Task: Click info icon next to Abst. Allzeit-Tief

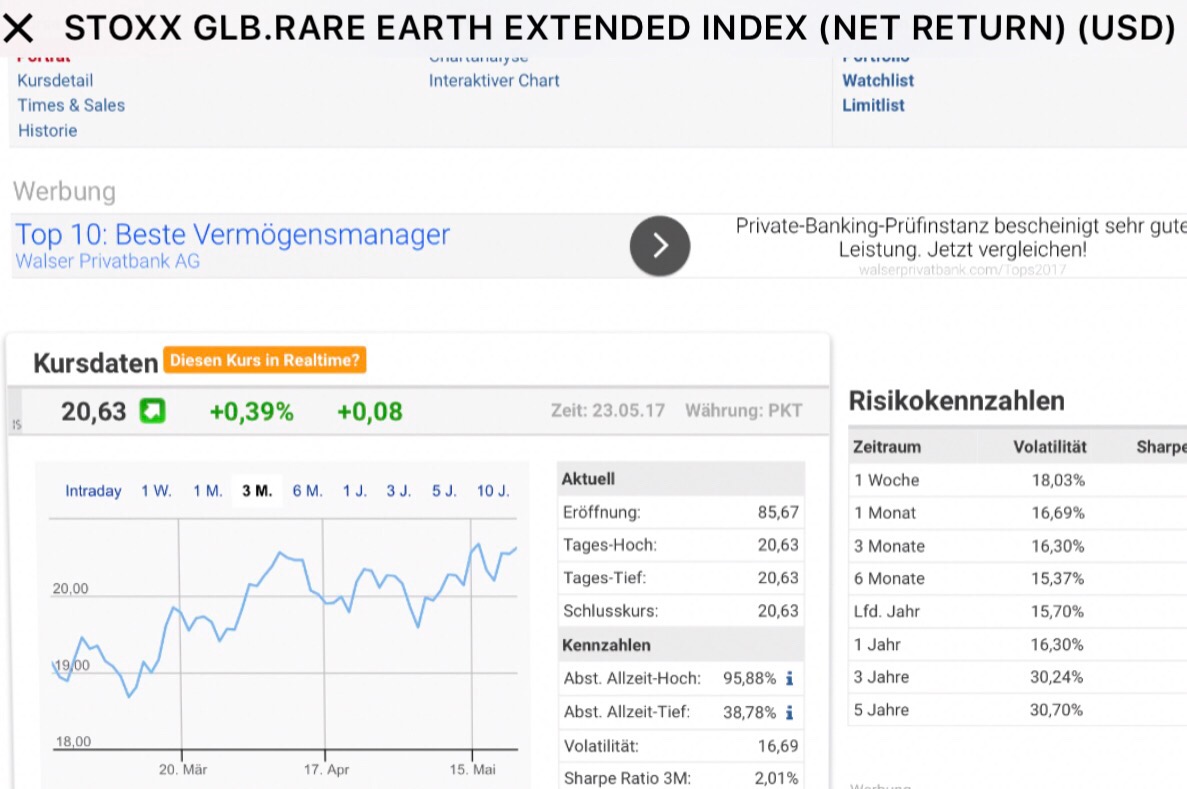Action: tap(789, 713)
